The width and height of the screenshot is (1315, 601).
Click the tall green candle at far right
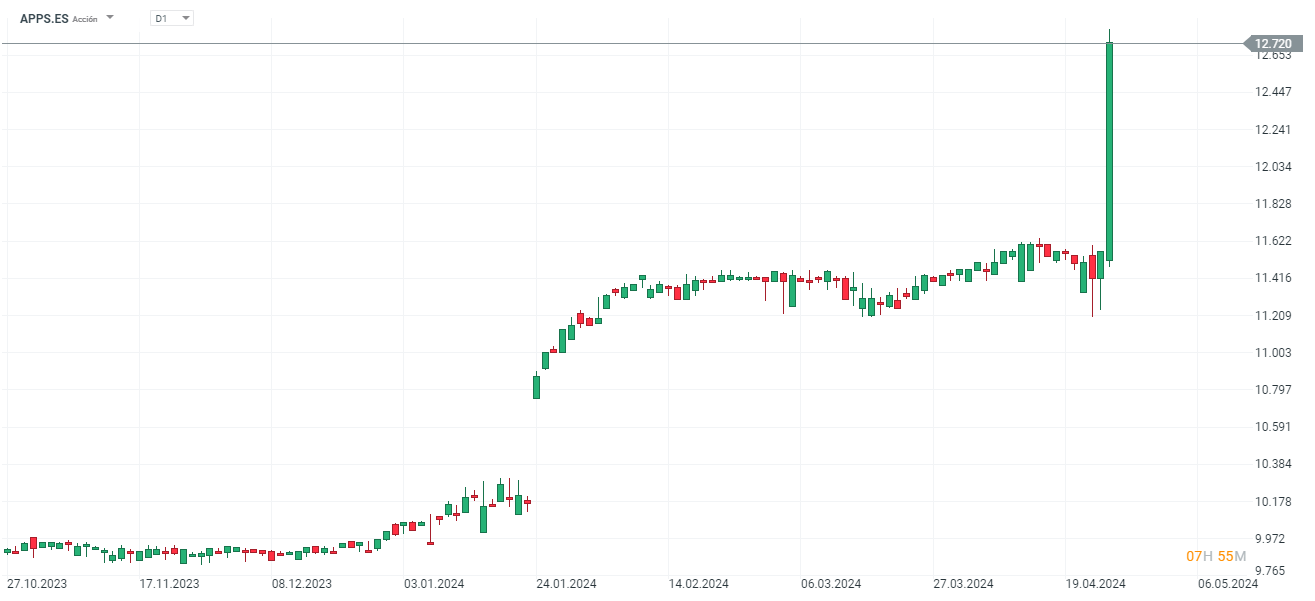pos(1110,150)
